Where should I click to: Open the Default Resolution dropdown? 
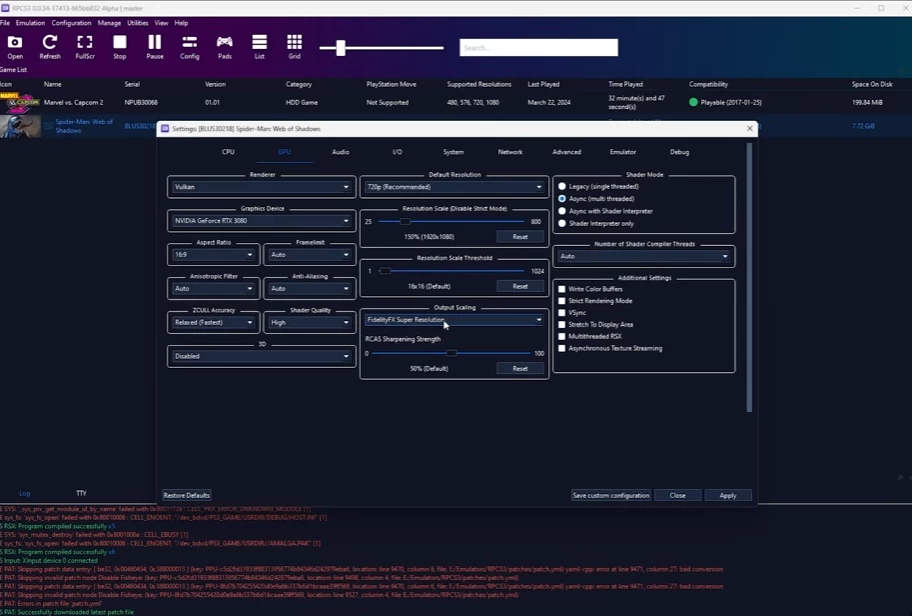pos(454,187)
